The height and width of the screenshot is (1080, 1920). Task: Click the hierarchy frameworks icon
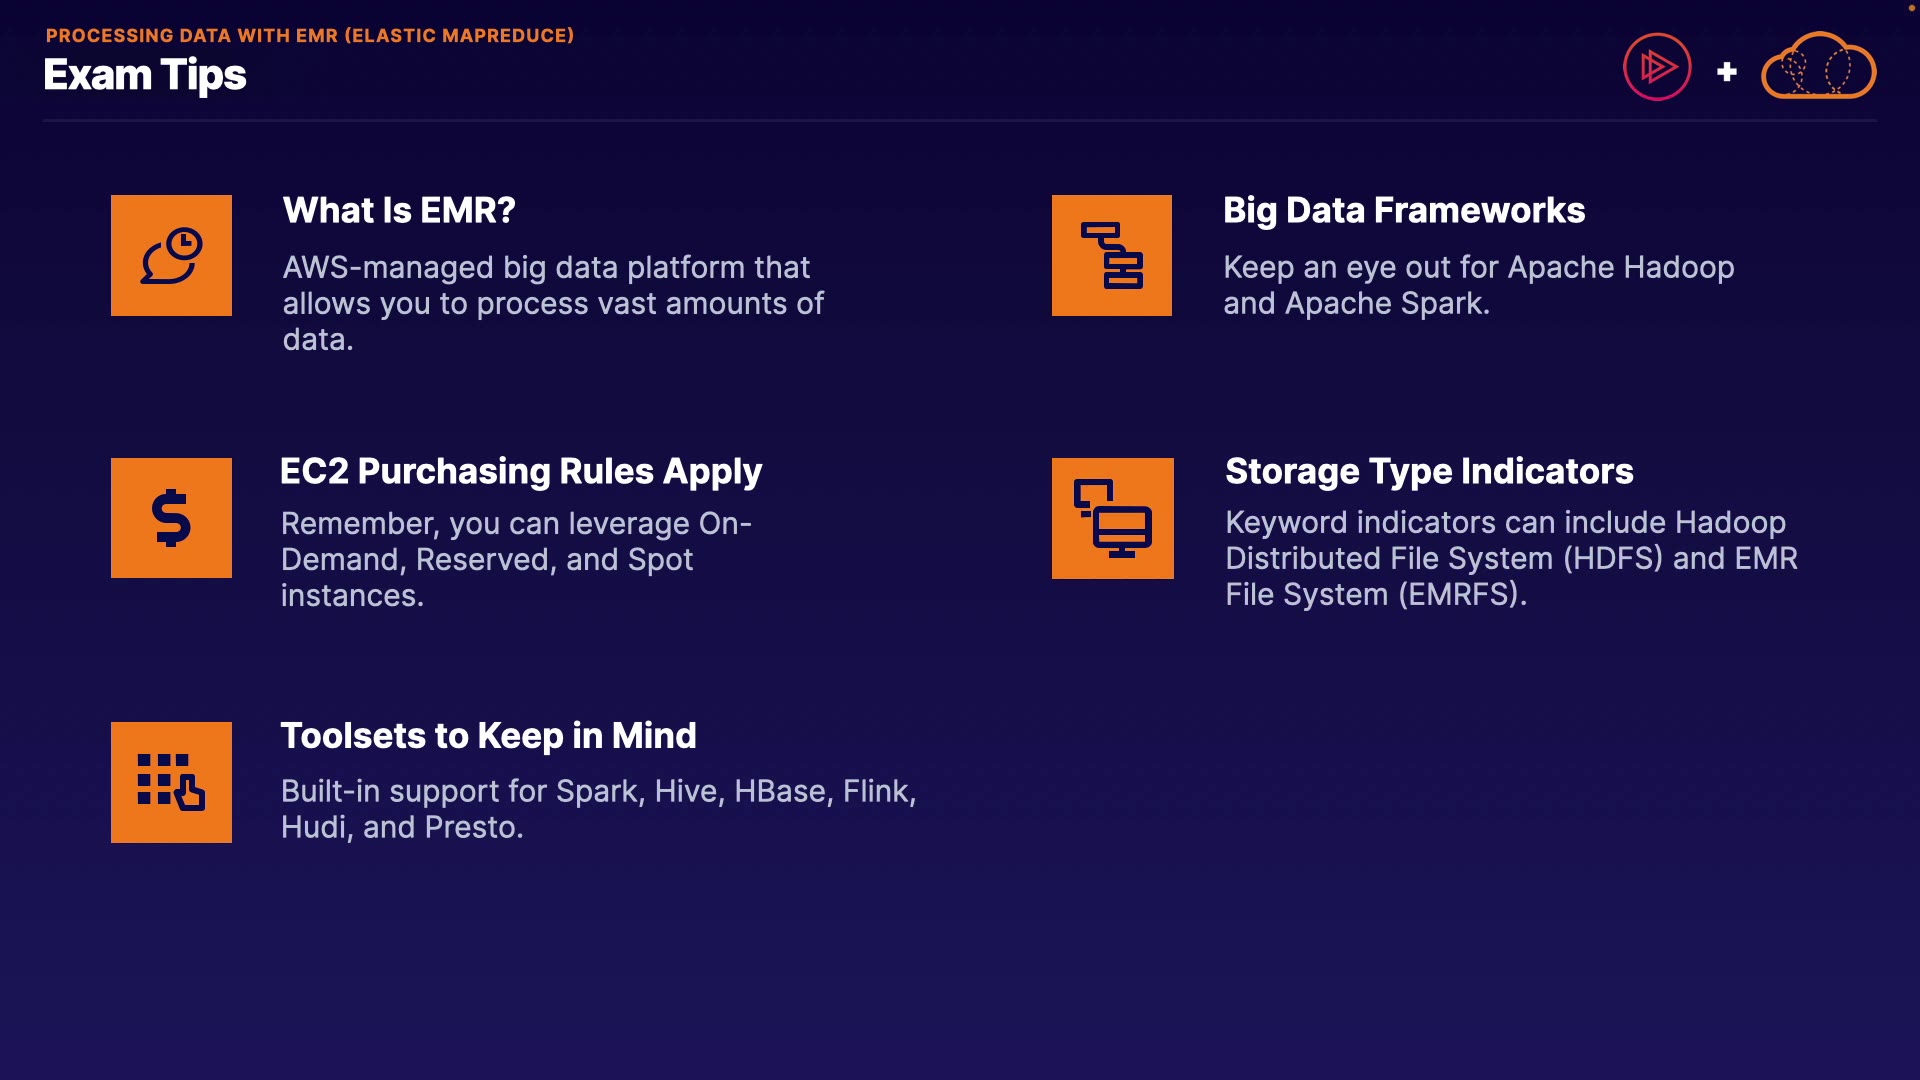click(x=1111, y=256)
